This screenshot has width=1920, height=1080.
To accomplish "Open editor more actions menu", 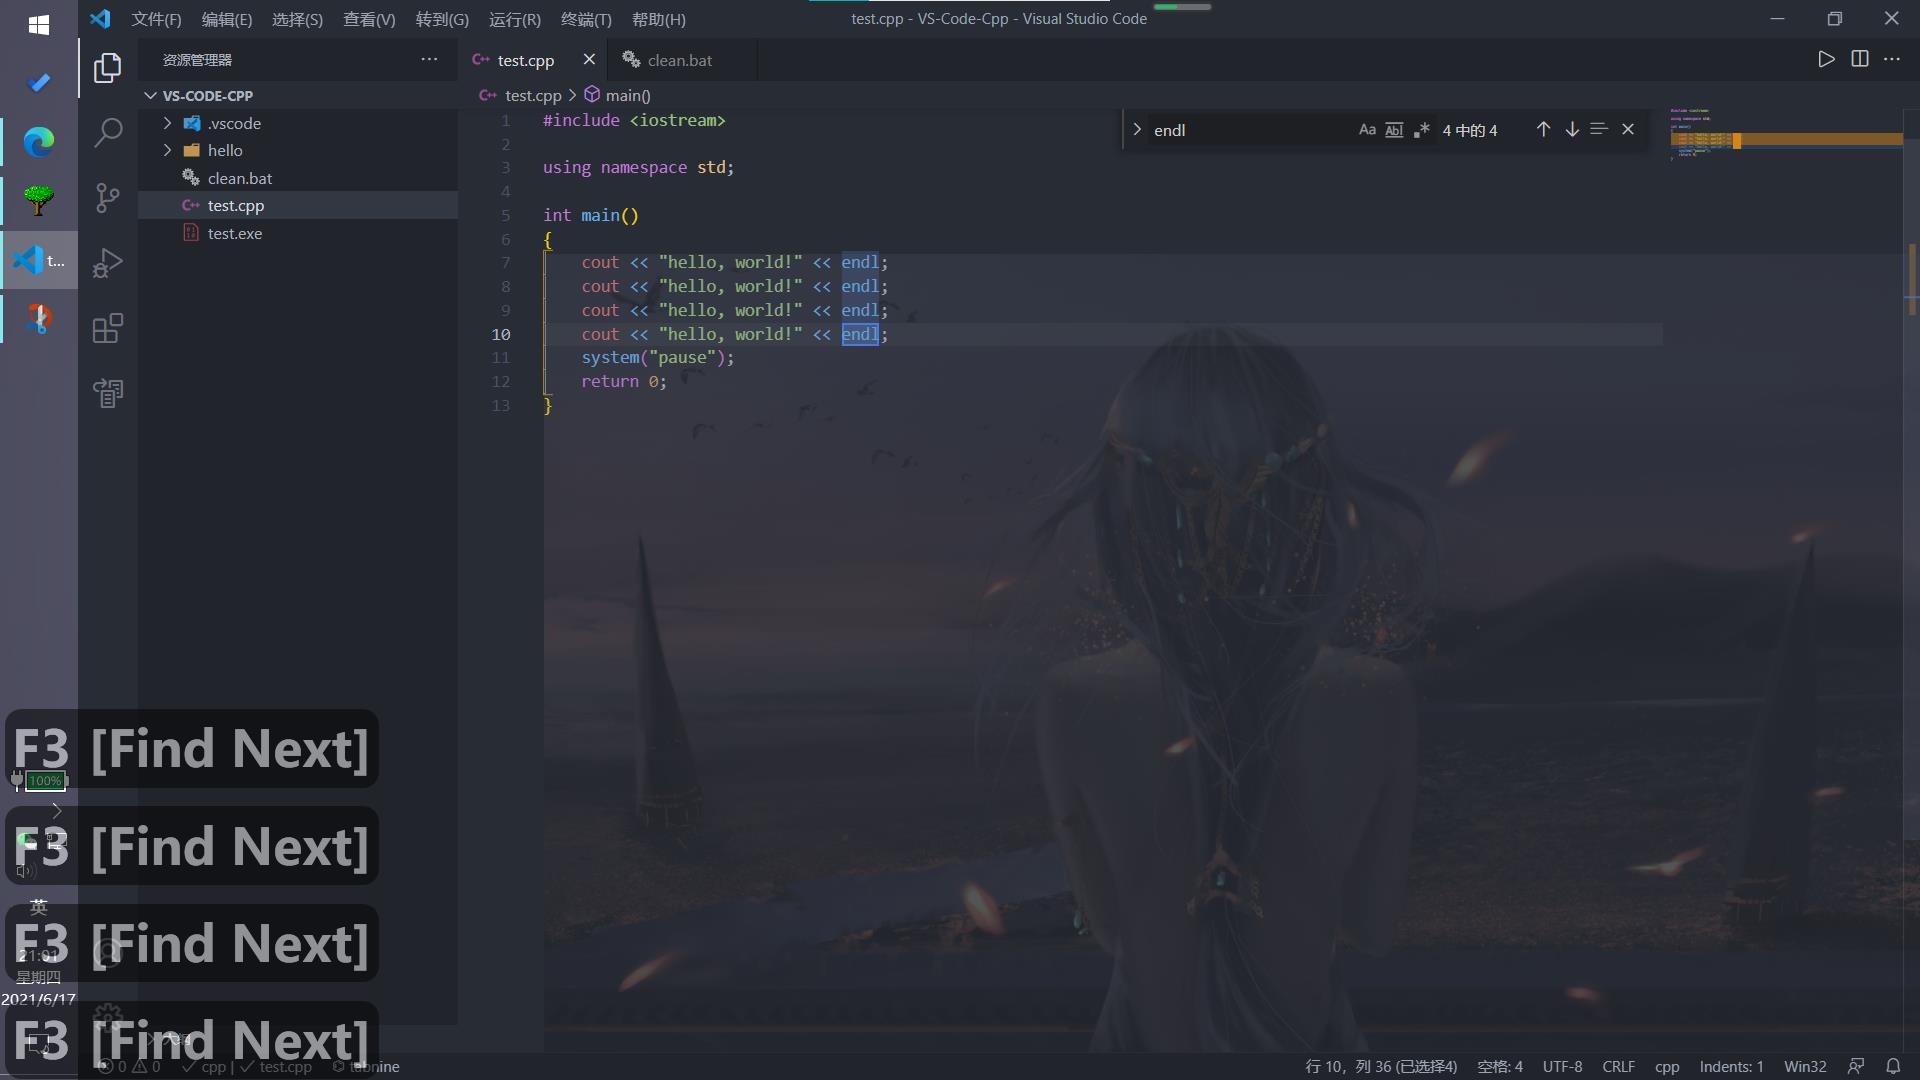I will [1892, 60].
